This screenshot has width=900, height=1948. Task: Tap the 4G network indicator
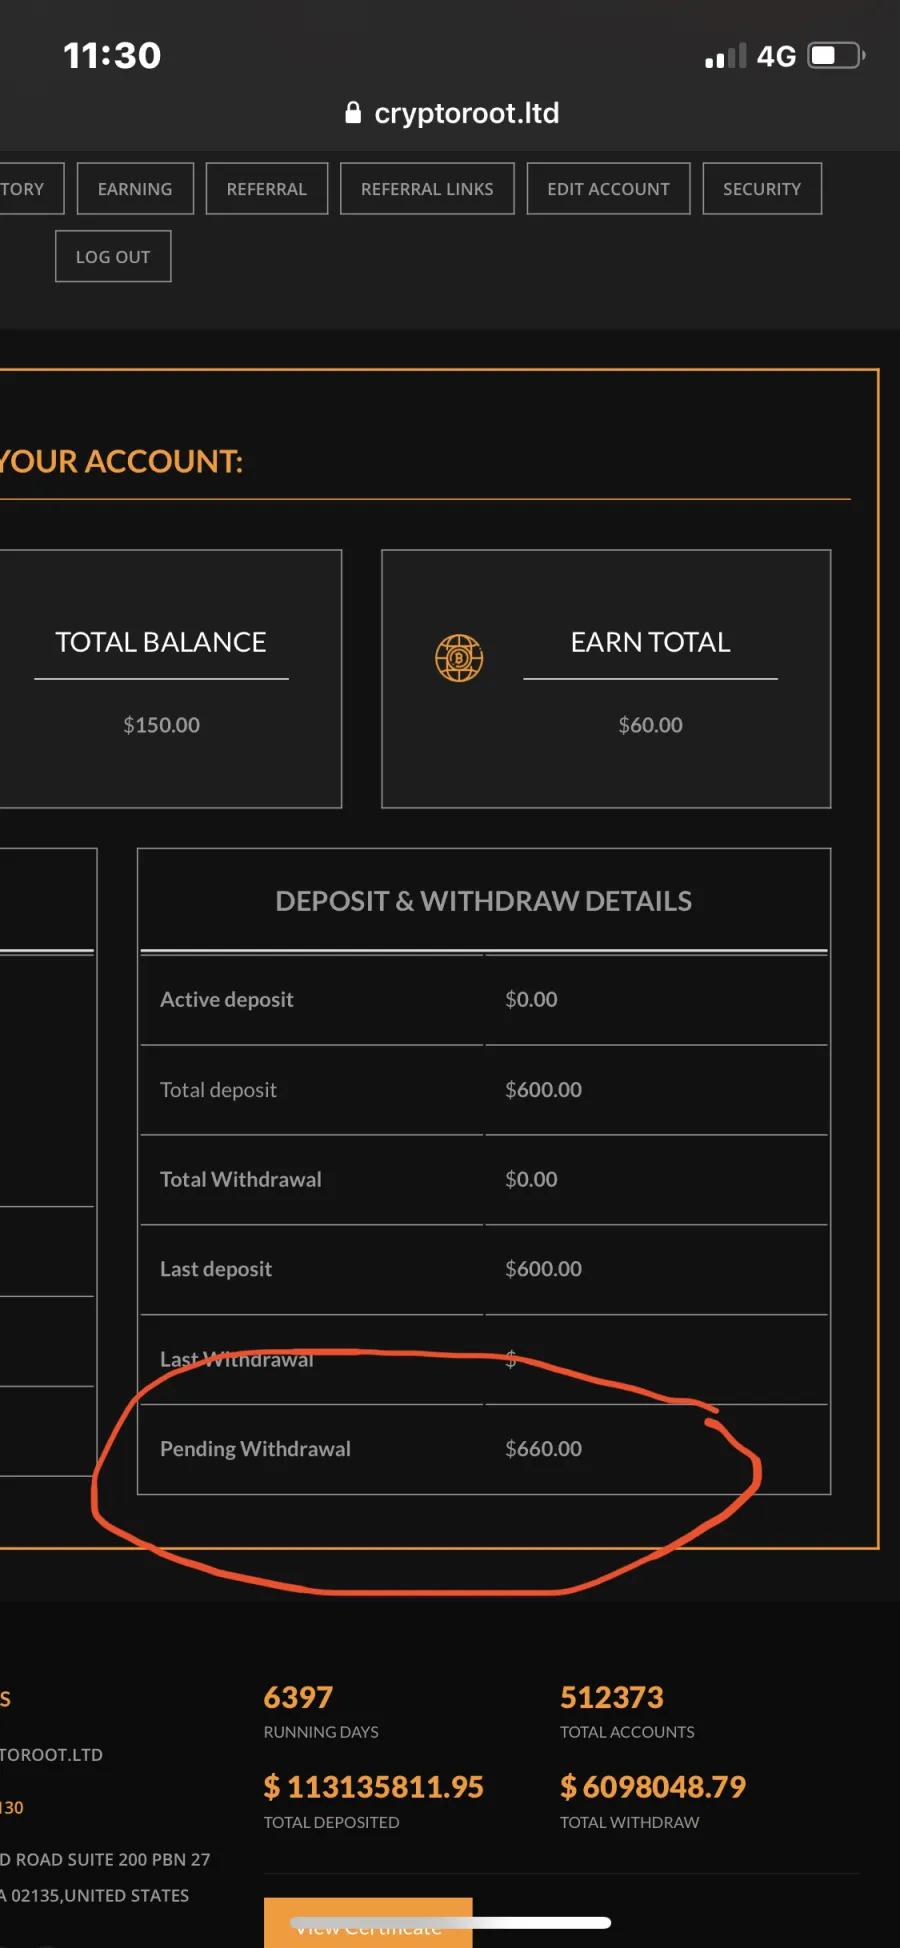point(776,56)
